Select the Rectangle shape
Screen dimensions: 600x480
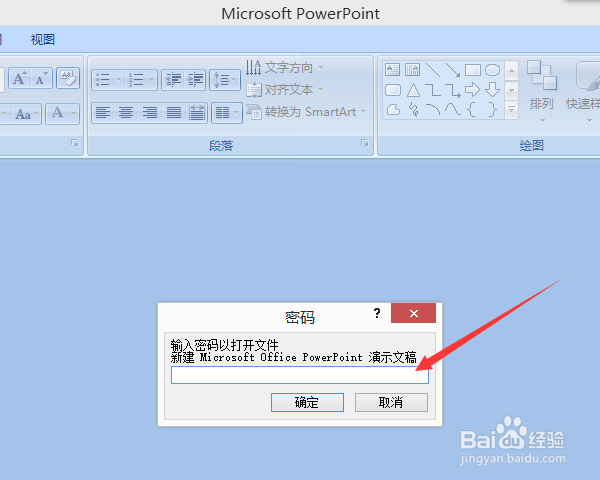pos(473,70)
